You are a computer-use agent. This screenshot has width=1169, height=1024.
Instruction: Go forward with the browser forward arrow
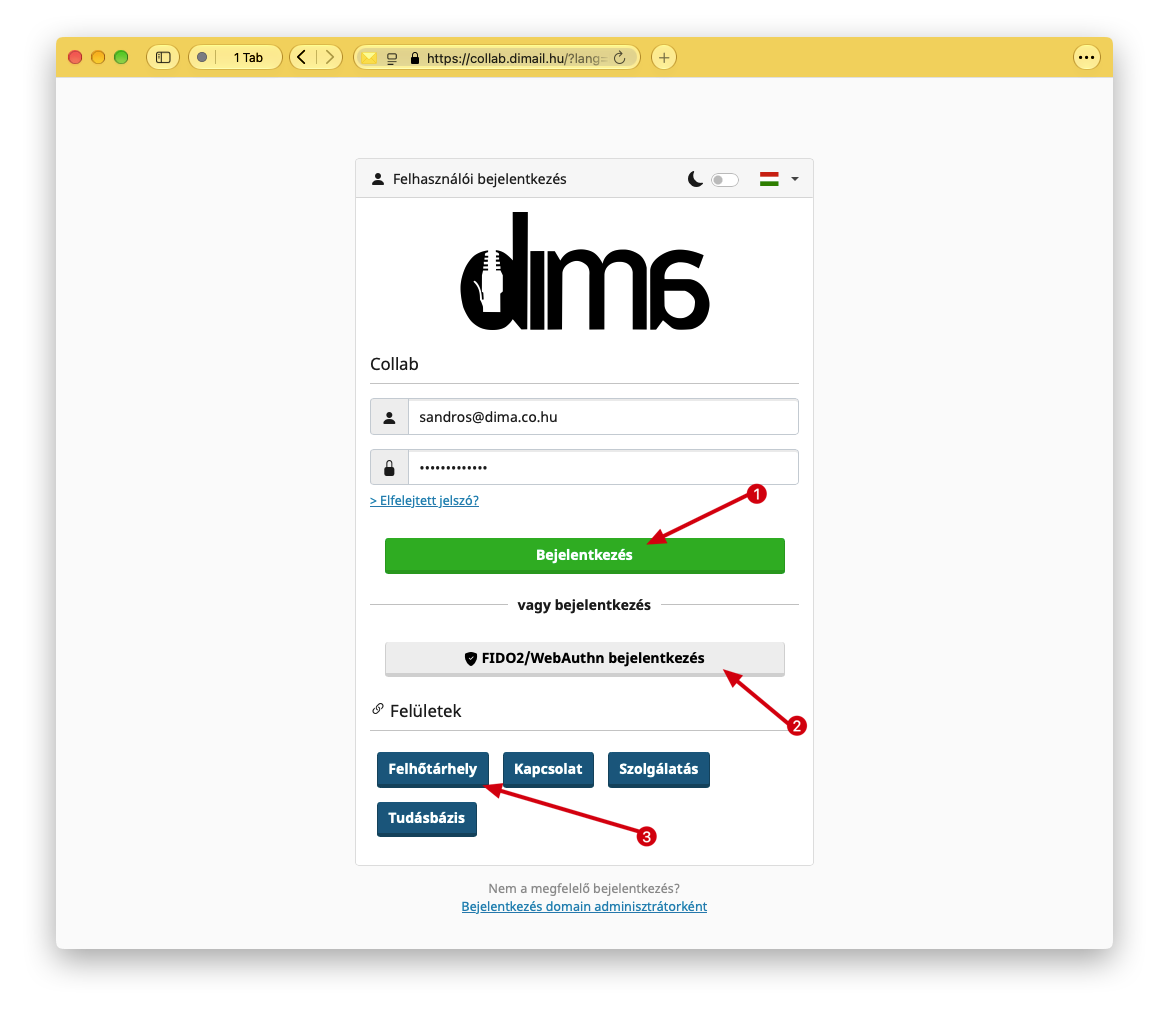point(329,57)
